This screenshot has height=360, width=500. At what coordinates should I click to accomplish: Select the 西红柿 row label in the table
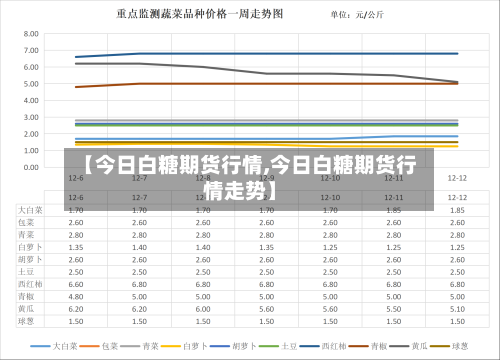[30, 284]
